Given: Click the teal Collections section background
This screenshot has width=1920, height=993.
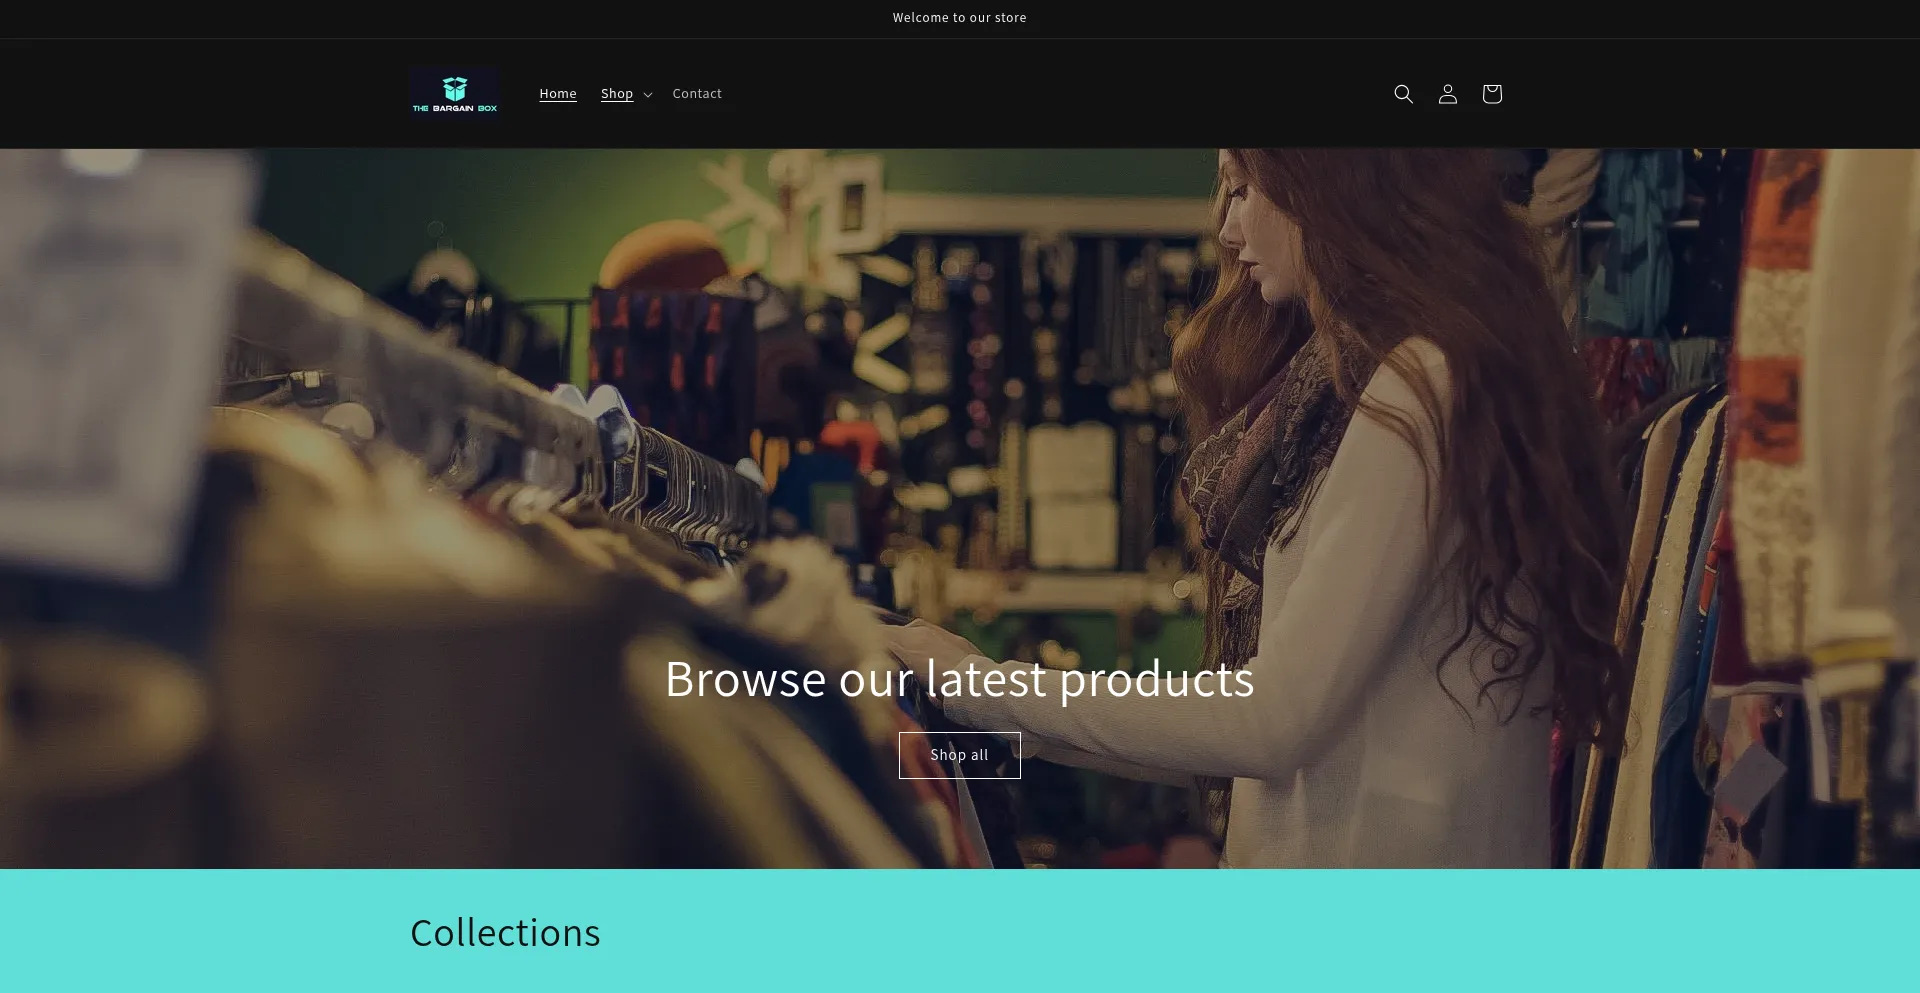Looking at the screenshot, I should tap(1200, 932).
